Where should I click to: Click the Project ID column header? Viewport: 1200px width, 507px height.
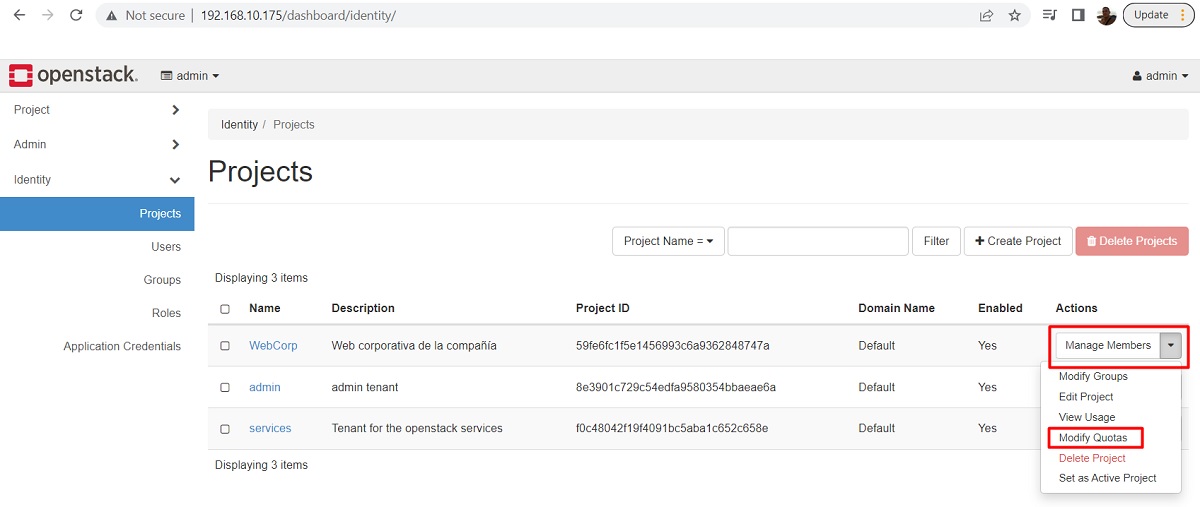click(603, 308)
